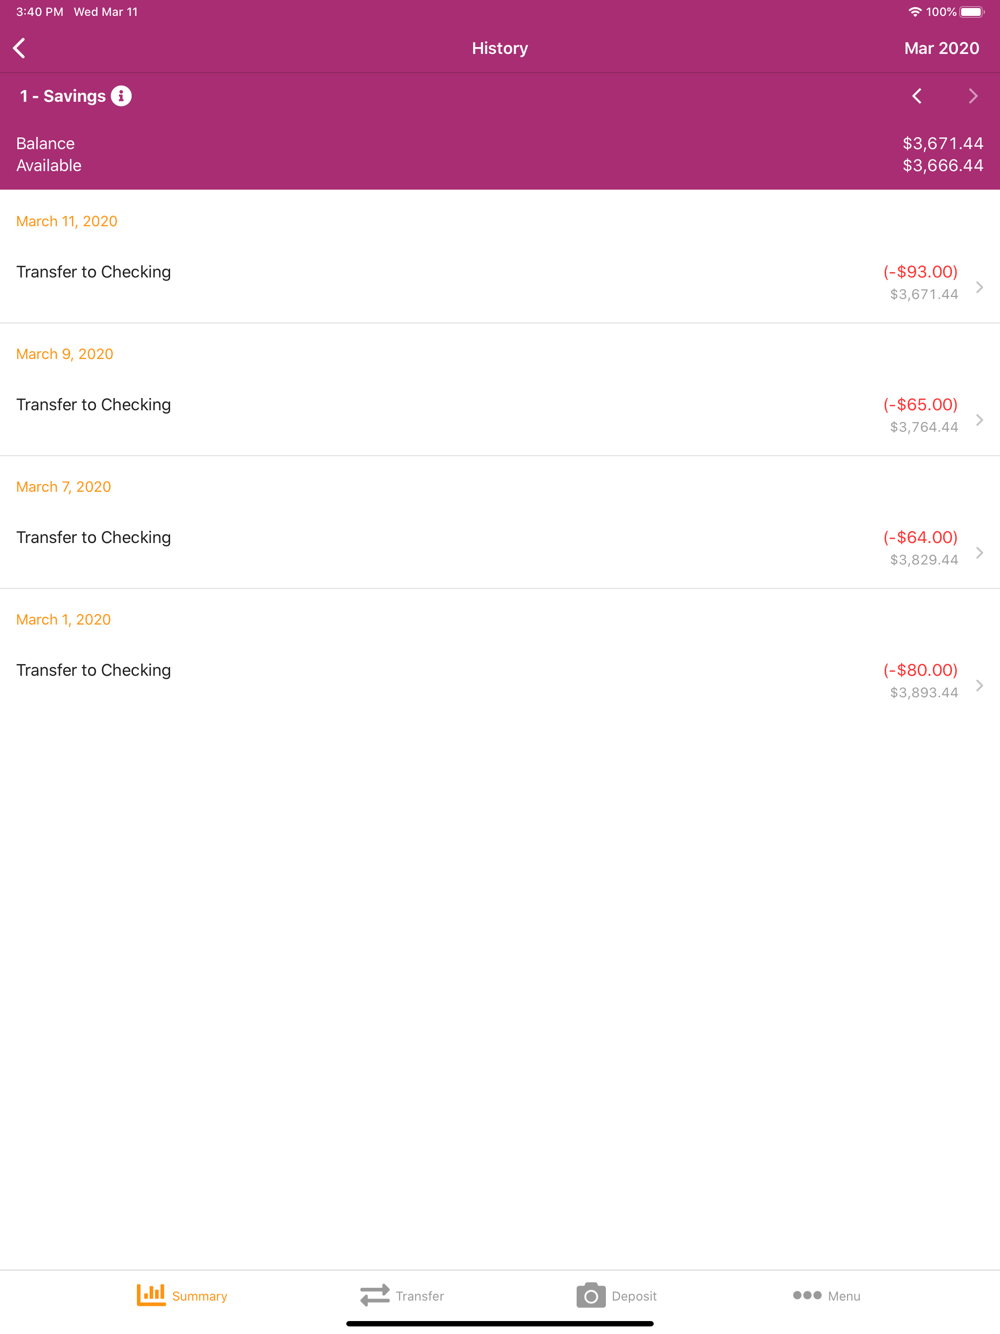The width and height of the screenshot is (1000, 1334).
Task: Expand the March 1 transfer details chevron
Action: point(980,686)
